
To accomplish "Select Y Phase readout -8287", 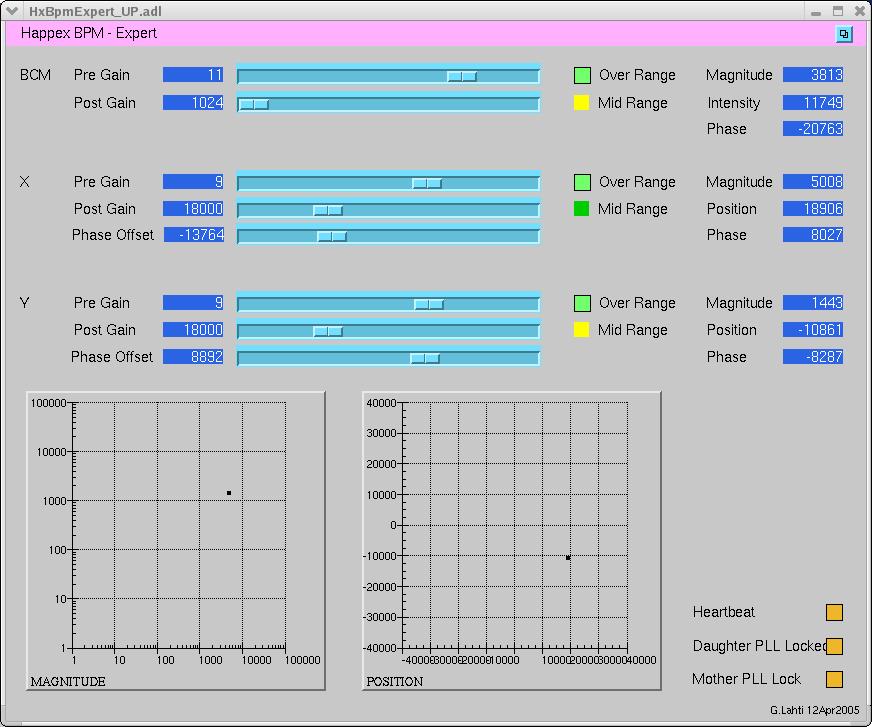I will coord(813,357).
